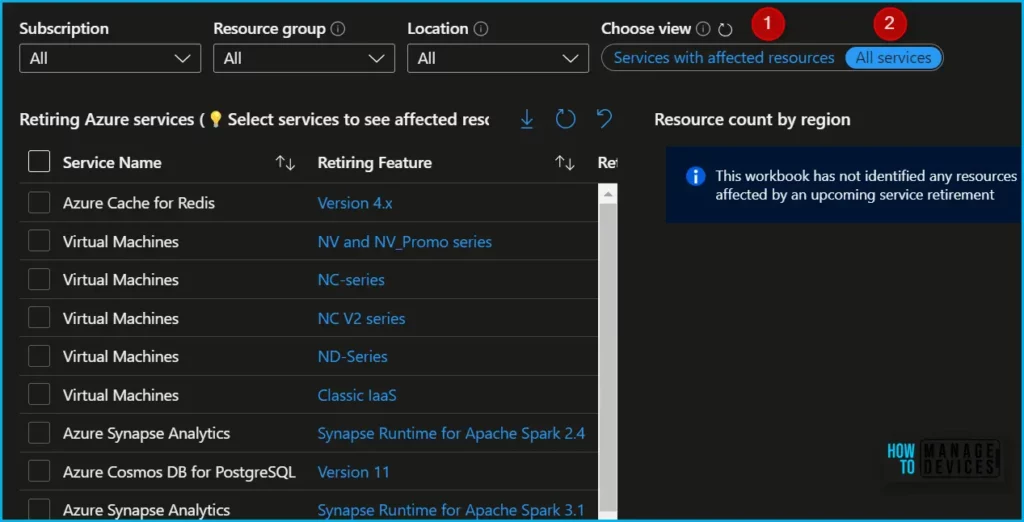Check the Azure Cosmos DB for PostgreSQL row
Viewport: 1024px width, 522px height.
click(x=39, y=471)
